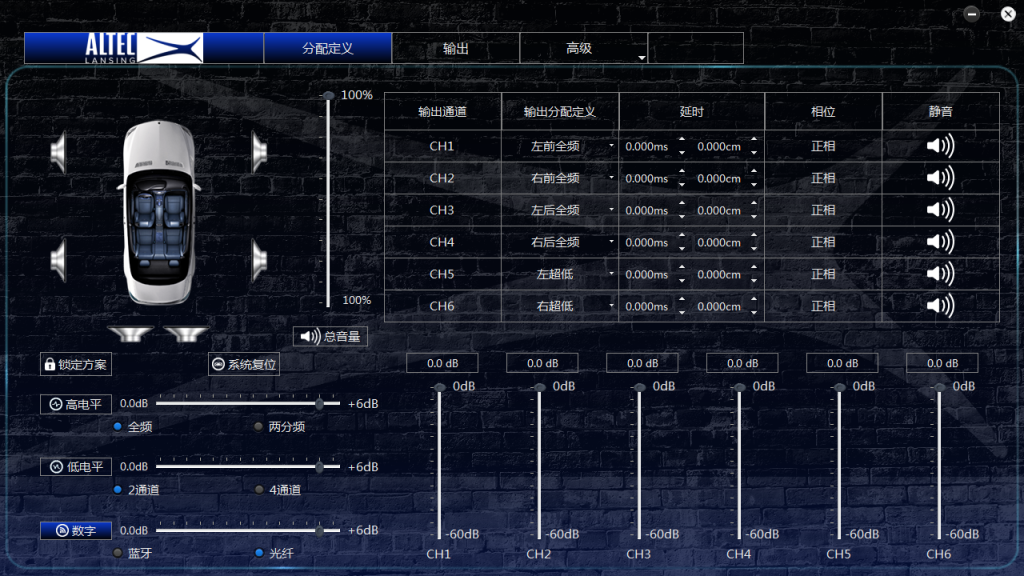Click the CH6 0.000cm delay field

tap(718, 306)
